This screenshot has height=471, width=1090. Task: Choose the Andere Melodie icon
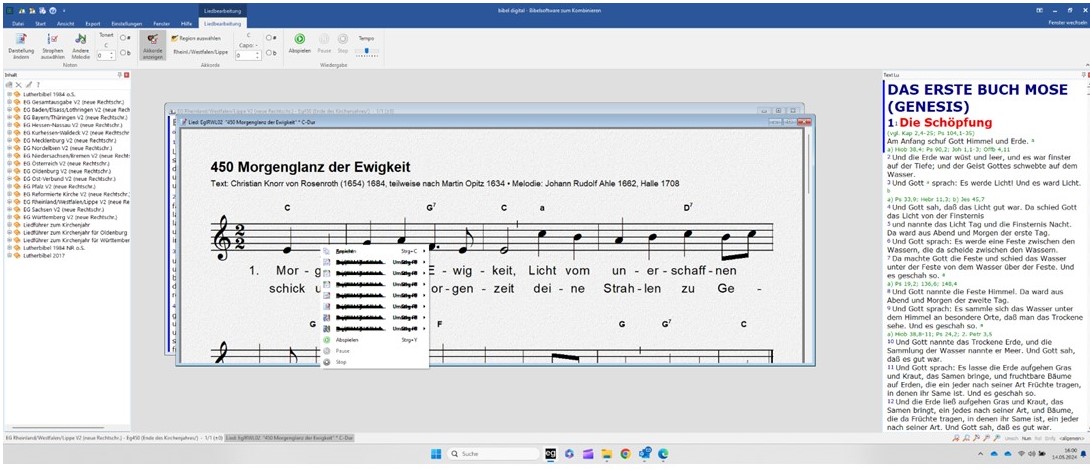pos(80,41)
